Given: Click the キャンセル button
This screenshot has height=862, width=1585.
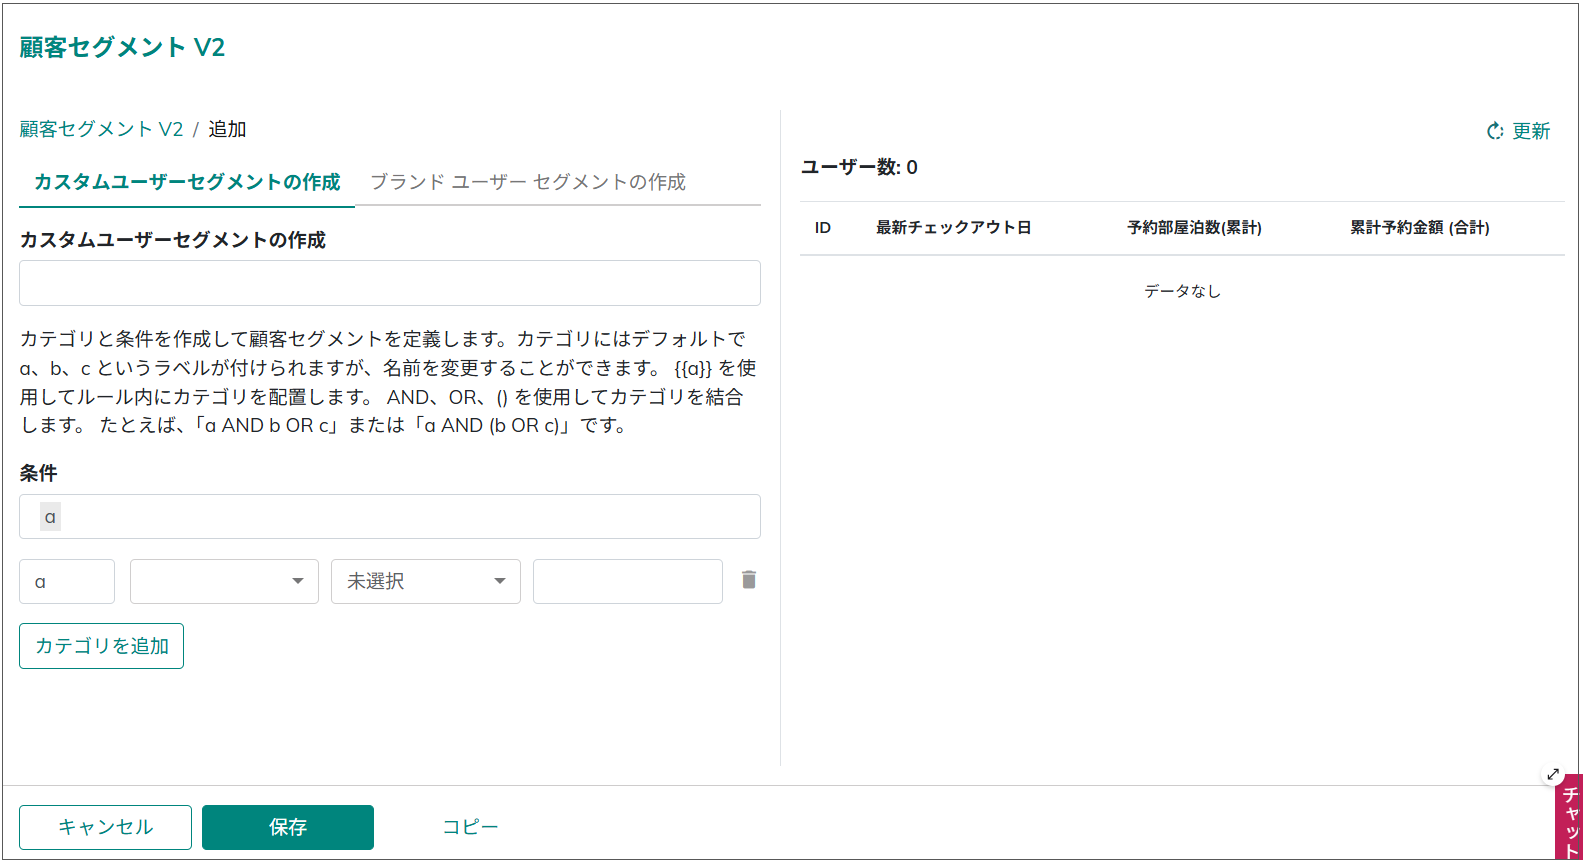Looking at the screenshot, I should (105, 827).
